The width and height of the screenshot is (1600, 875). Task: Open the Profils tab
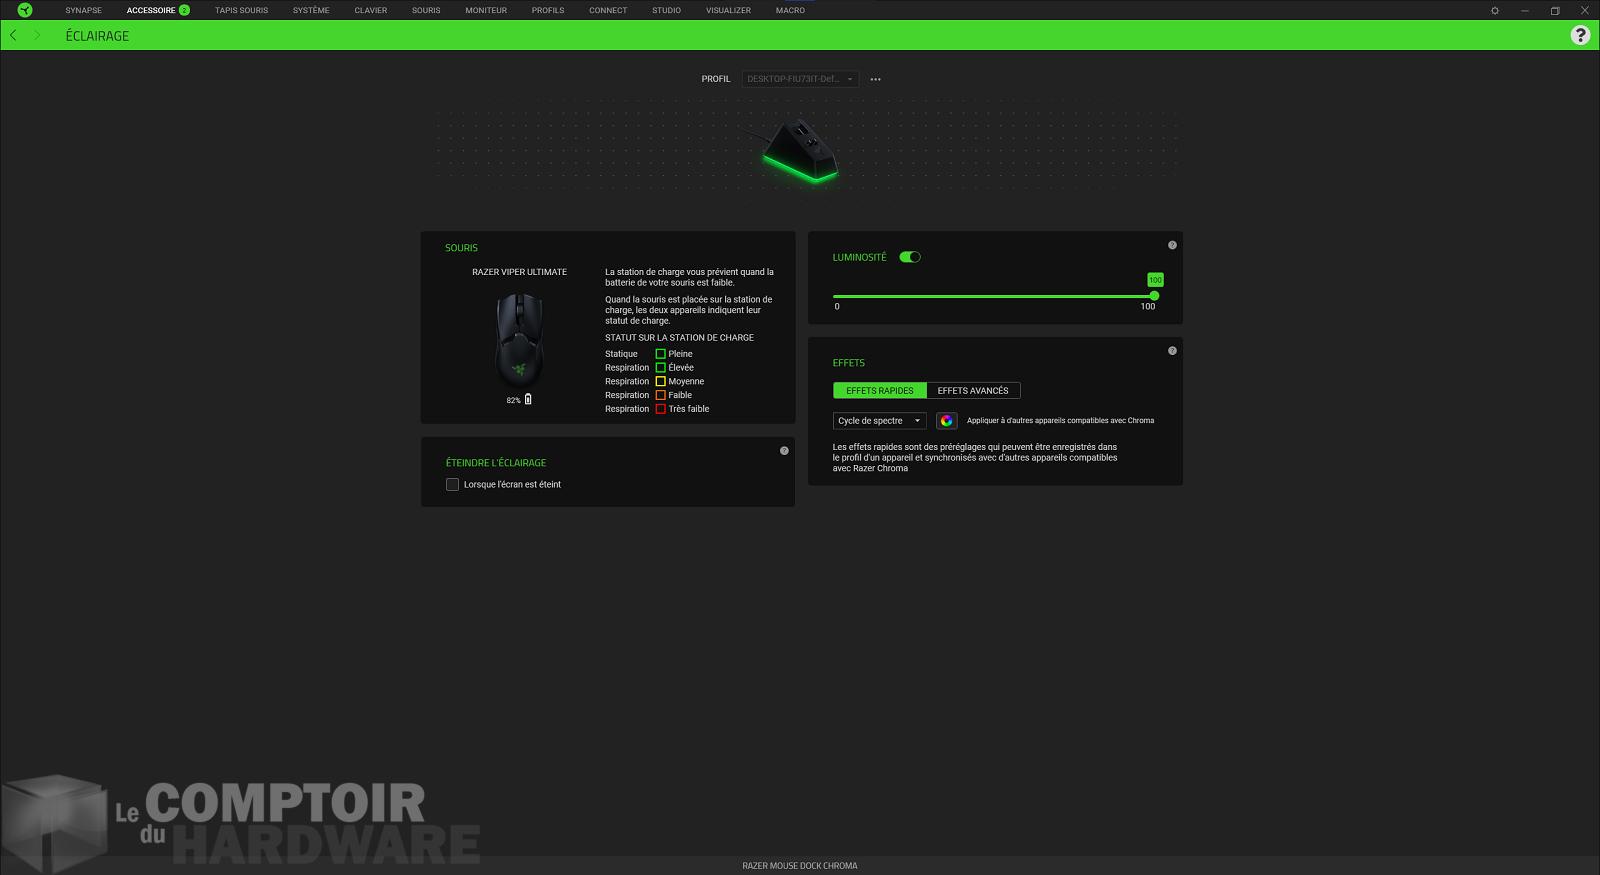coord(548,10)
